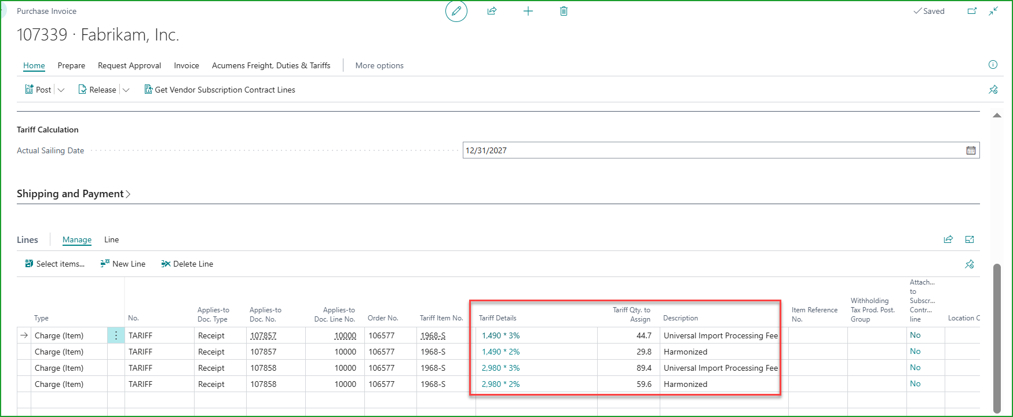Click Universal Import Processing Fee in 89.4 row
1013x417 pixels.
tap(720, 368)
